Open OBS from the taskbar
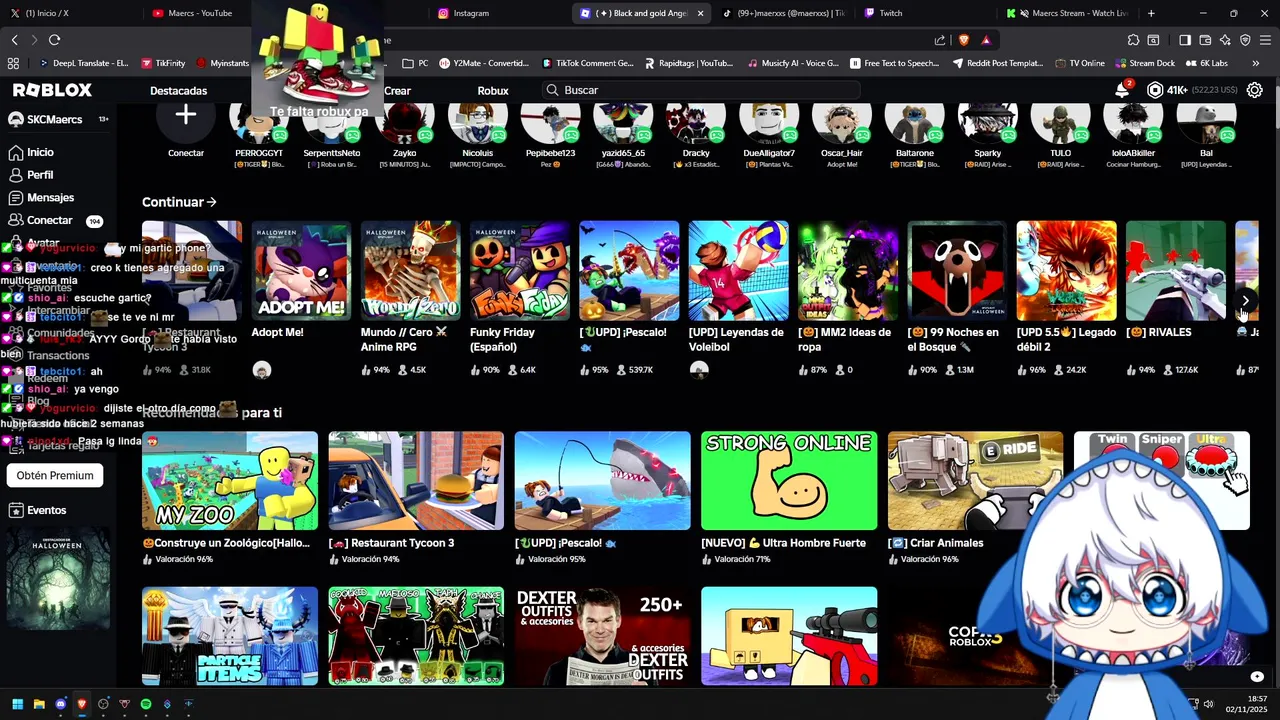Viewport: 1280px width, 720px height. click(103, 704)
